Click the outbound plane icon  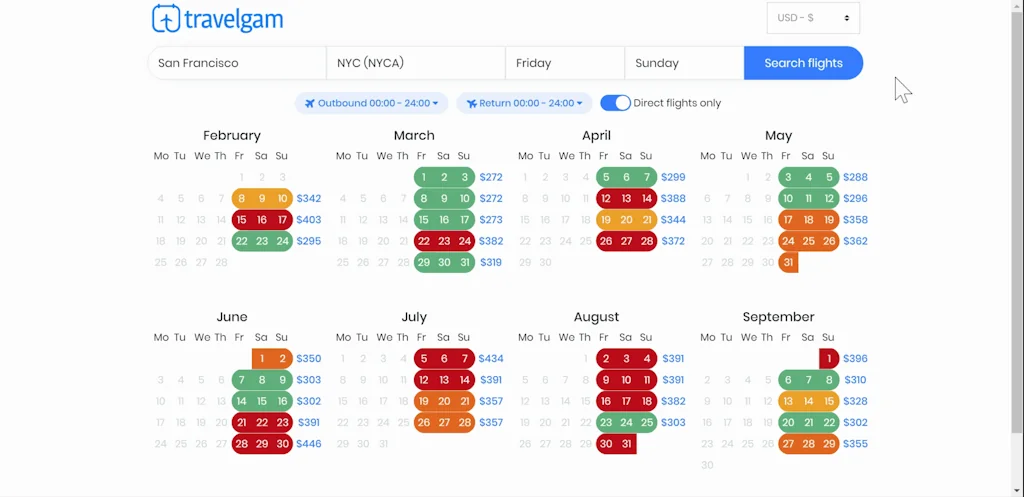point(310,103)
